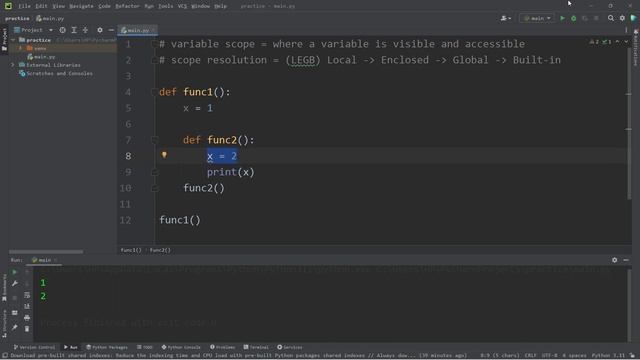Open Run panel settings gear
This screenshot has width=640, height=360.
615,260
